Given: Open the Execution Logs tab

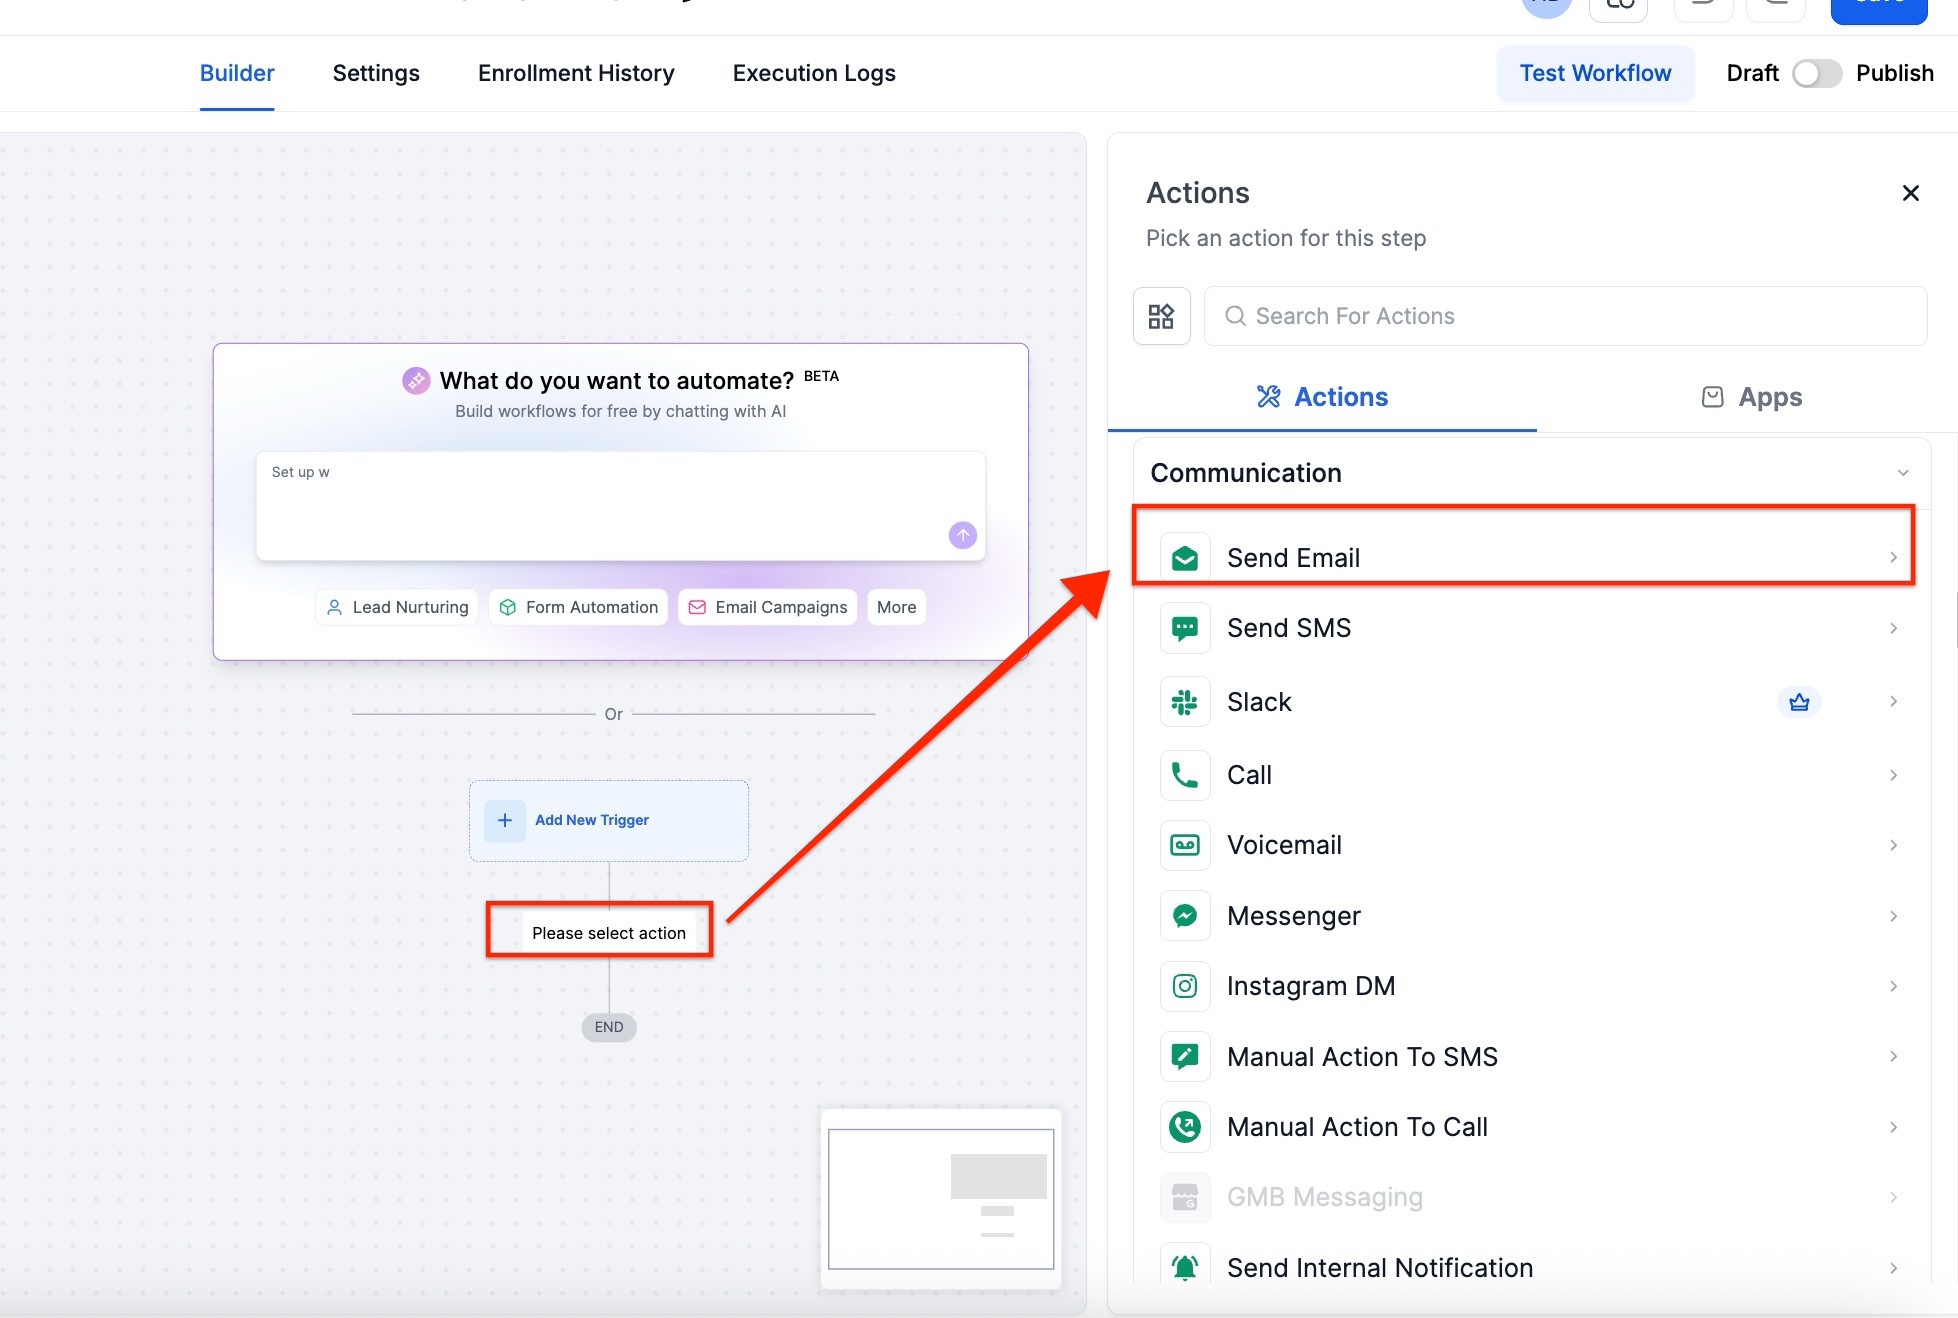Looking at the screenshot, I should [814, 73].
